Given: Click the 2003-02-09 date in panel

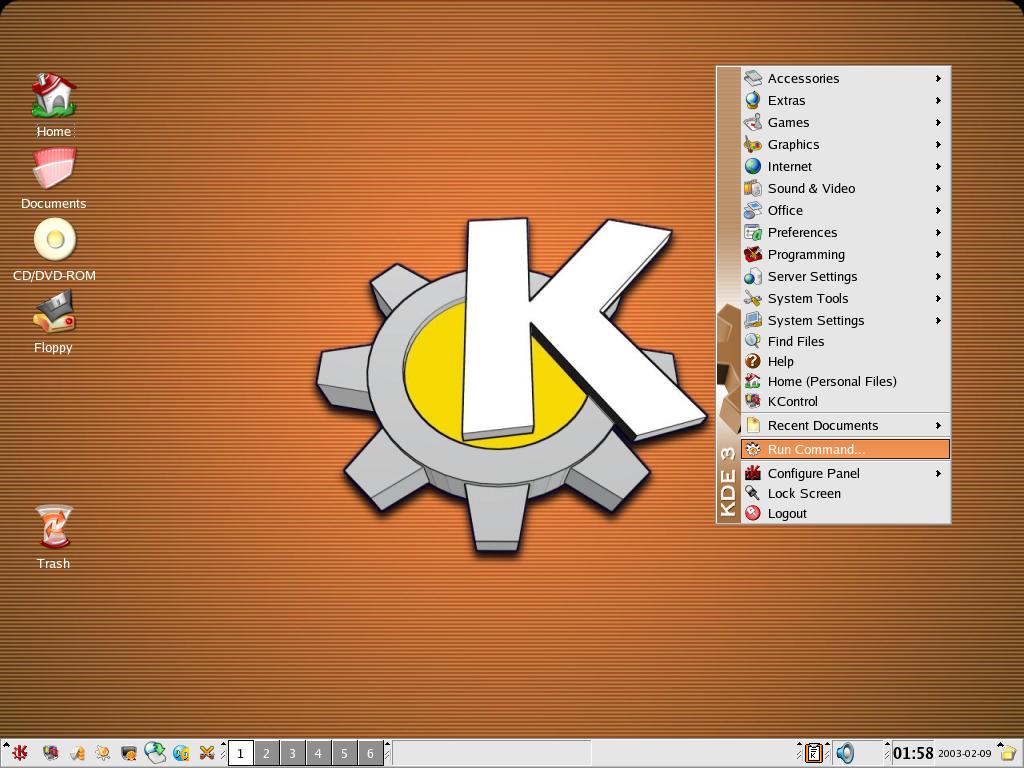Looking at the screenshot, I should point(965,754).
